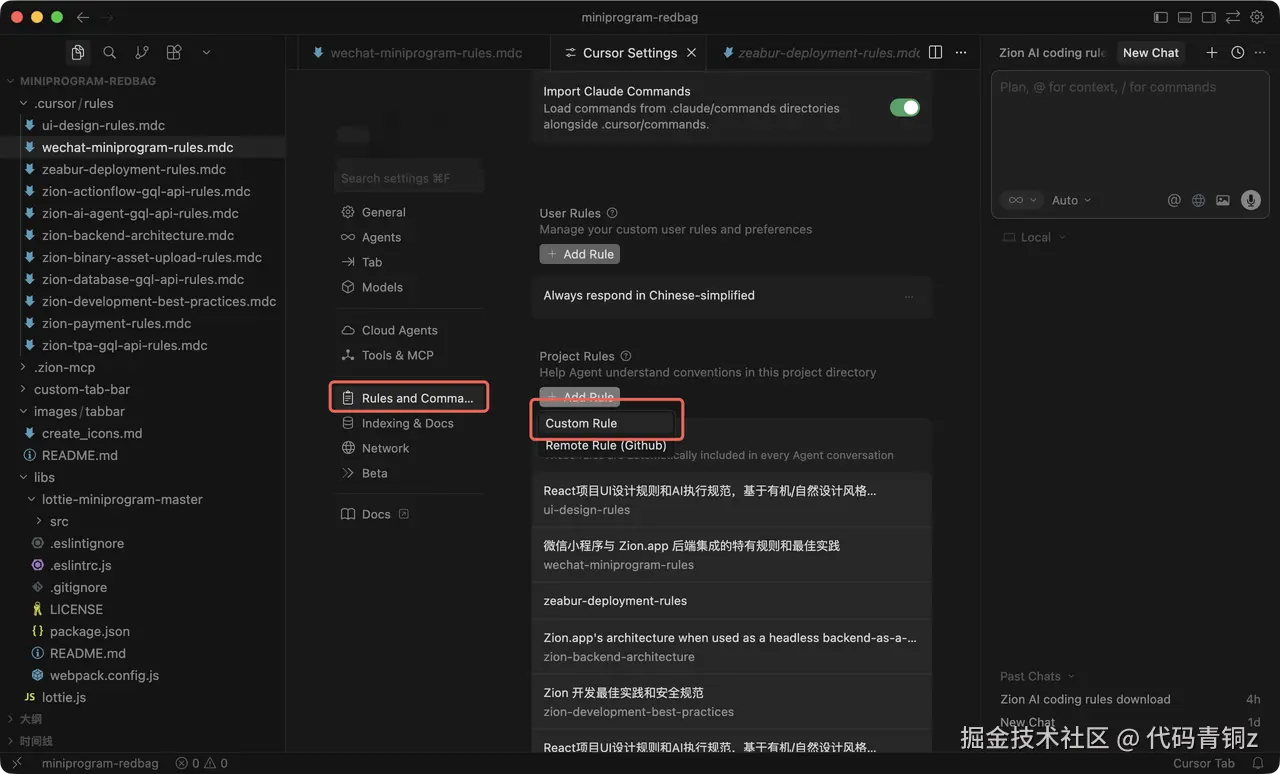Disable the Import Claude Commands toggle
Viewport: 1280px width, 774px height.
pos(904,107)
